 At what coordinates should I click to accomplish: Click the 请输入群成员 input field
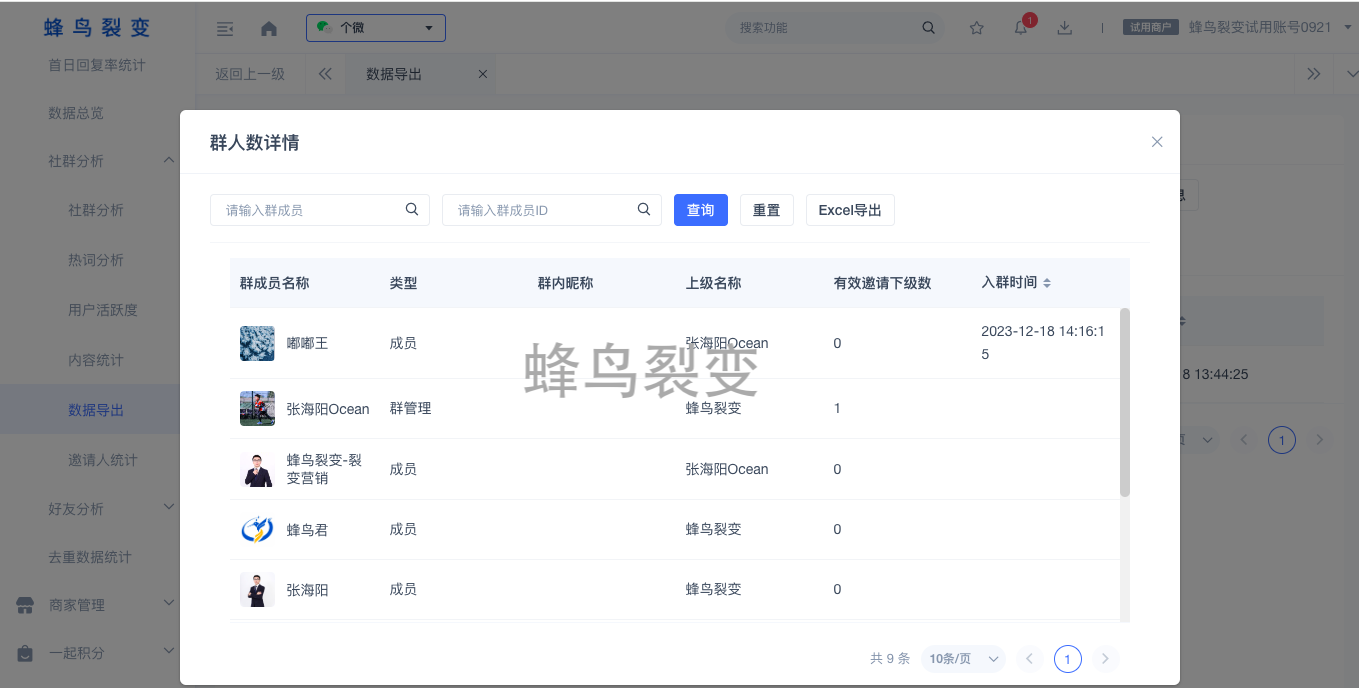pos(310,210)
